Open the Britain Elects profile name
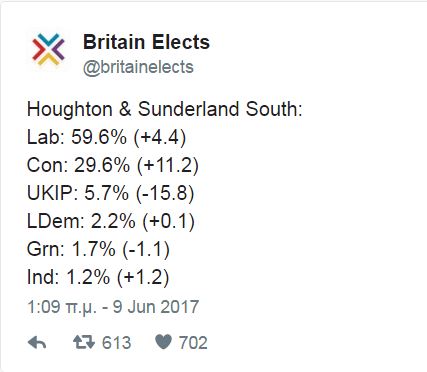The image size is (427, 372). pyautogui.click(x=146, y=42)
